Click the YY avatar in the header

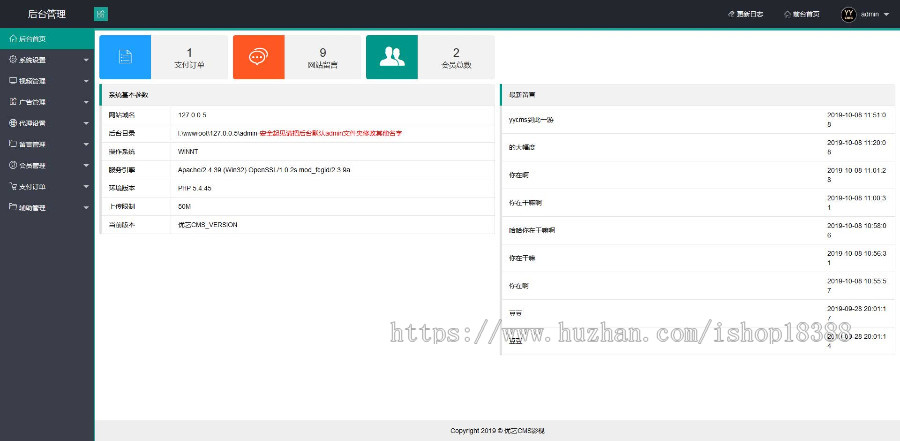[849, 14]
